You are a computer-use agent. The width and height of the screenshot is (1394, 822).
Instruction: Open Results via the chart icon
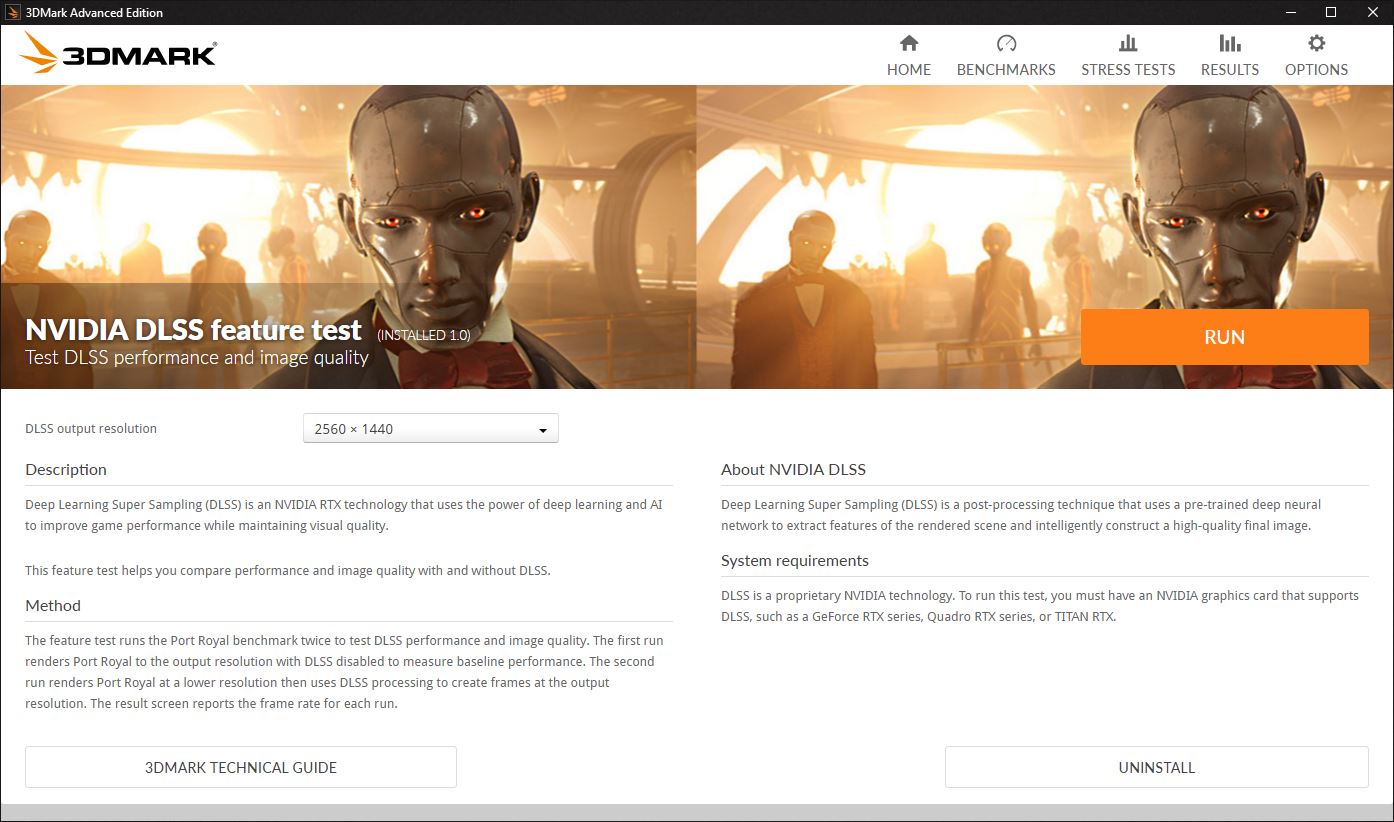point(1229,43)
